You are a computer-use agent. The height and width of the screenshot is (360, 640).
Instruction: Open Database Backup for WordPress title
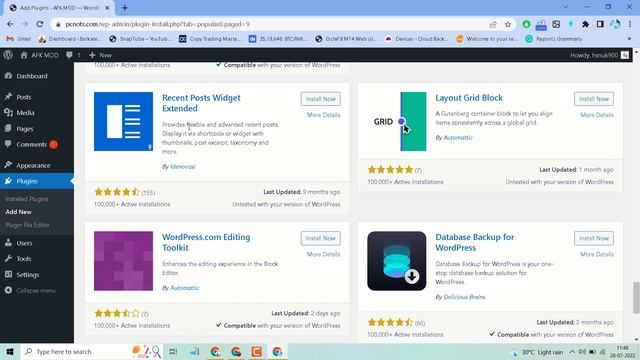pos(474,242)
